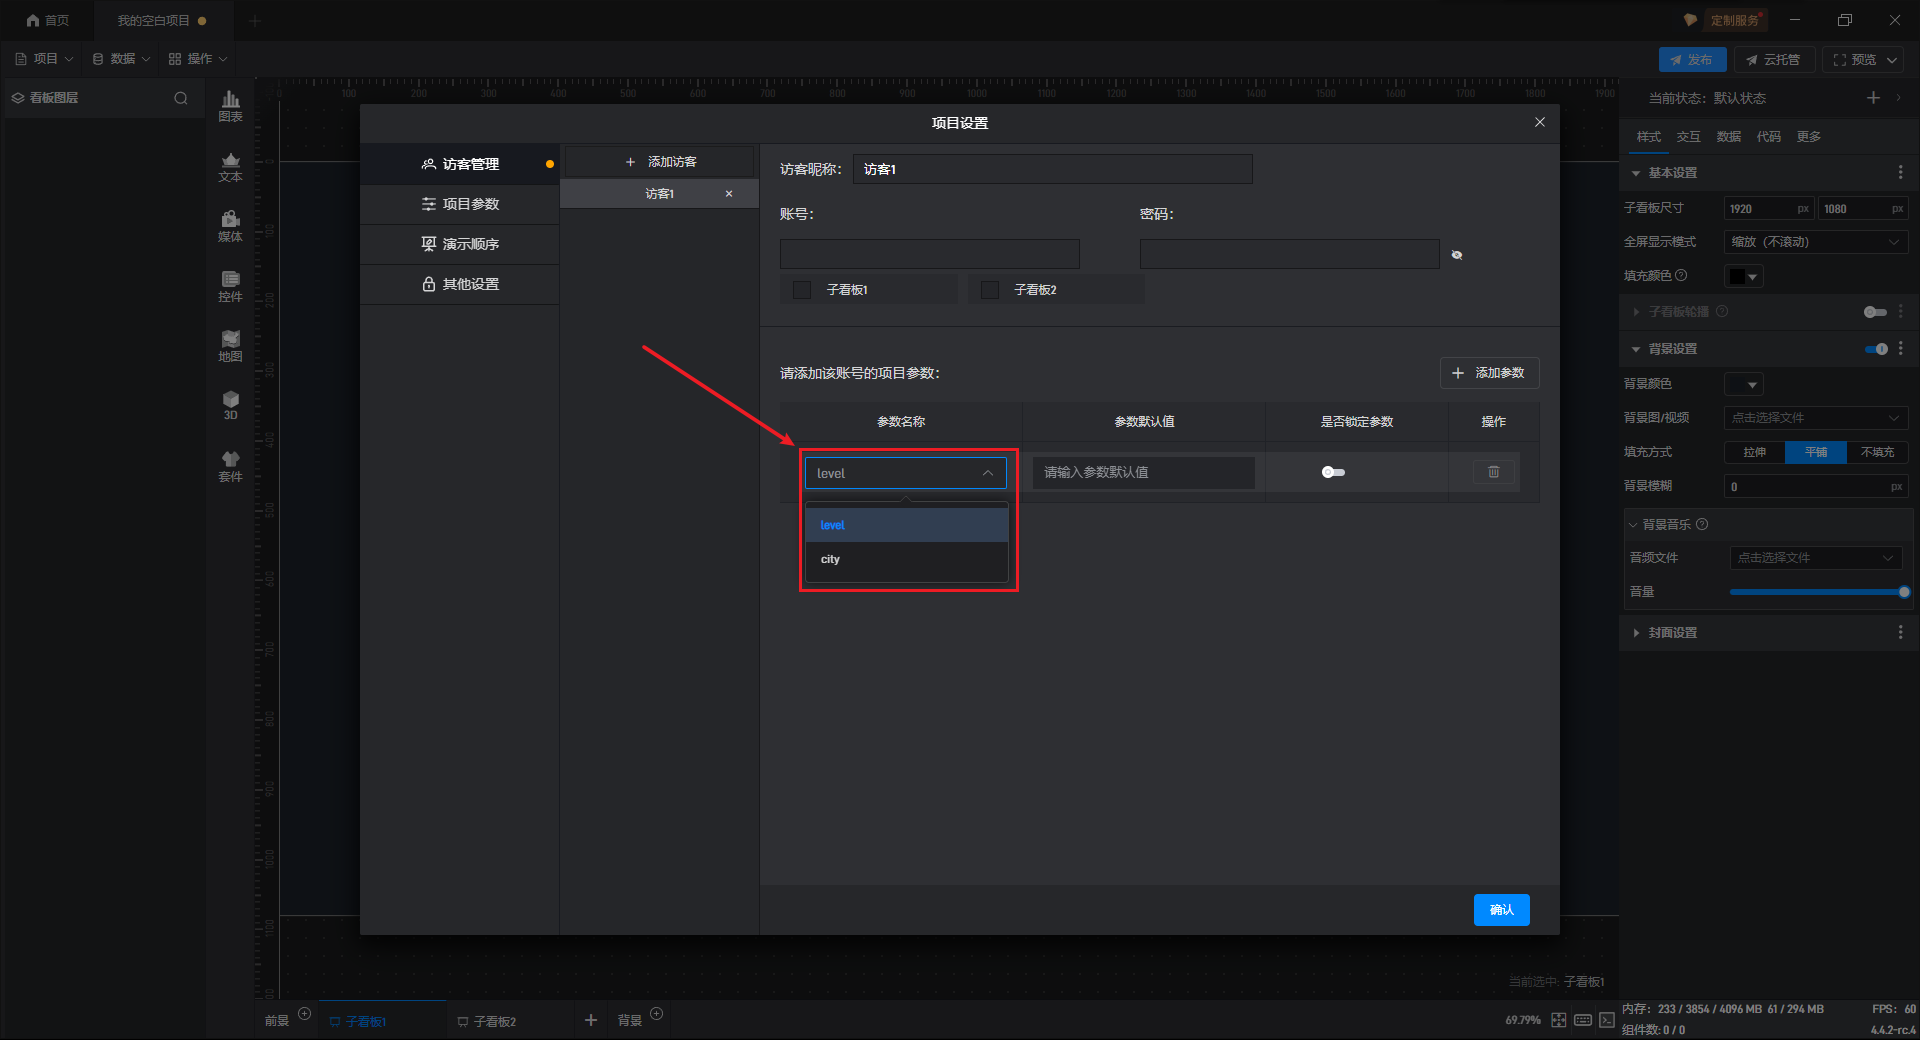Check the 子看板1 checkbox
1920x1040 pixels.
pos(802,290)
